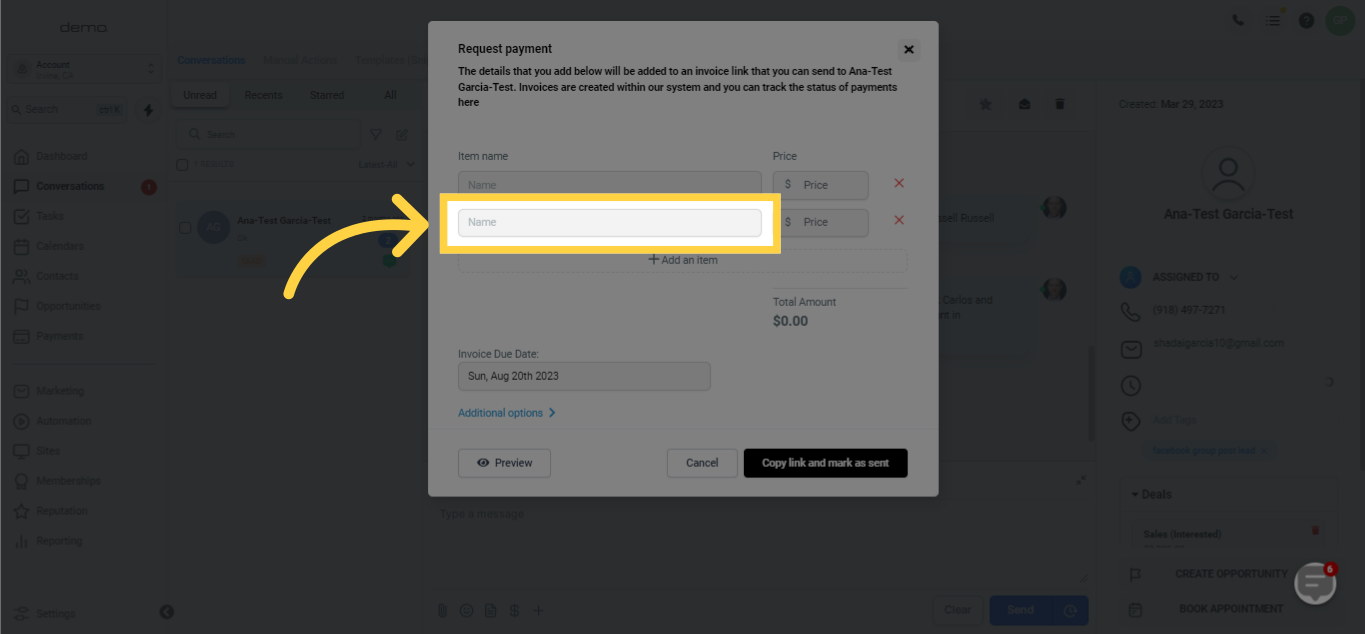Open the help question mark icon
Screen dimensions: 1365x634
1306,20
